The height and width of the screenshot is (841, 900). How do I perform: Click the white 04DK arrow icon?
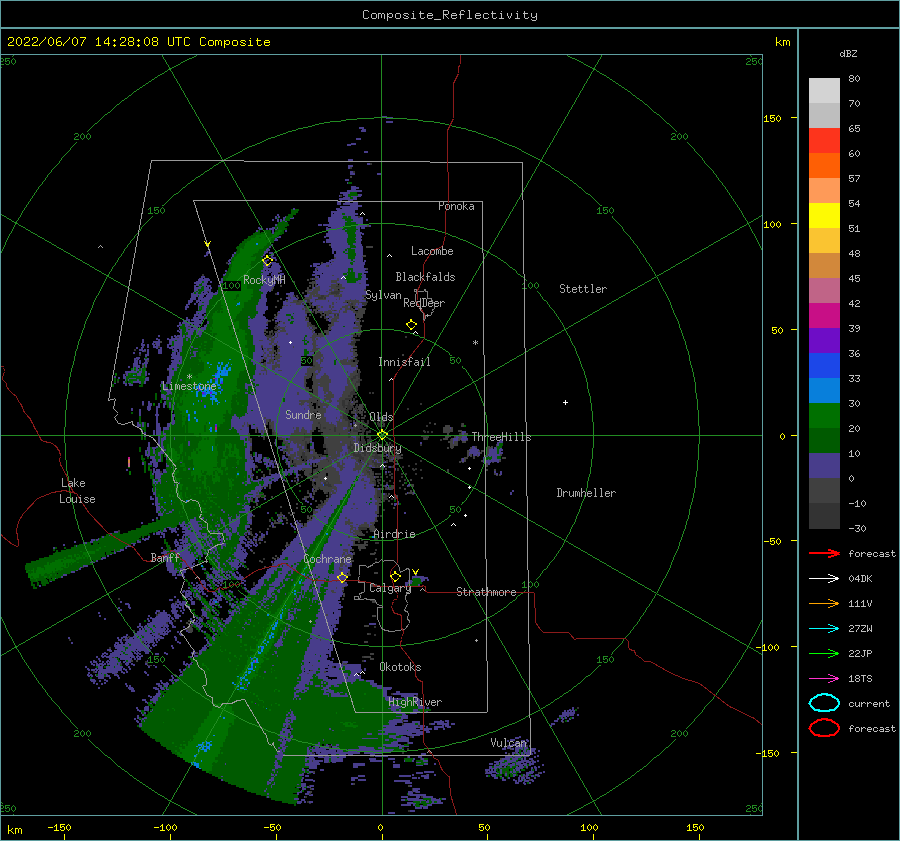(824, 578)
